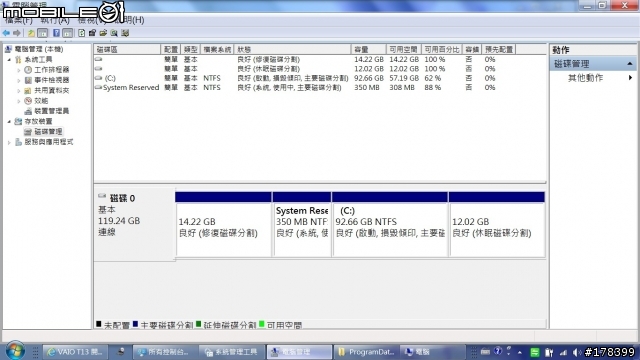Switch to VAIO T13 Internet Explorer taskbar button
The width and height of the screenshot is (640, 360).
76,352
